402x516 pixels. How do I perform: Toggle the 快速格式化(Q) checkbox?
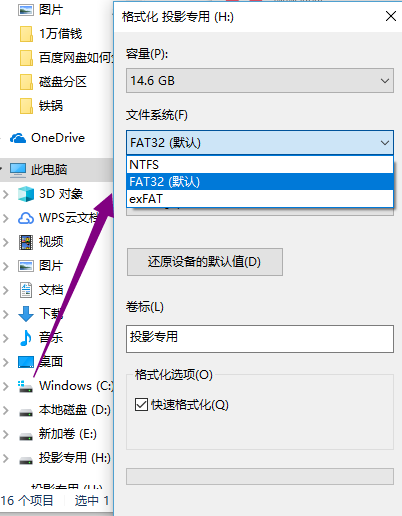pyautogui.click(x=141, y=405)
